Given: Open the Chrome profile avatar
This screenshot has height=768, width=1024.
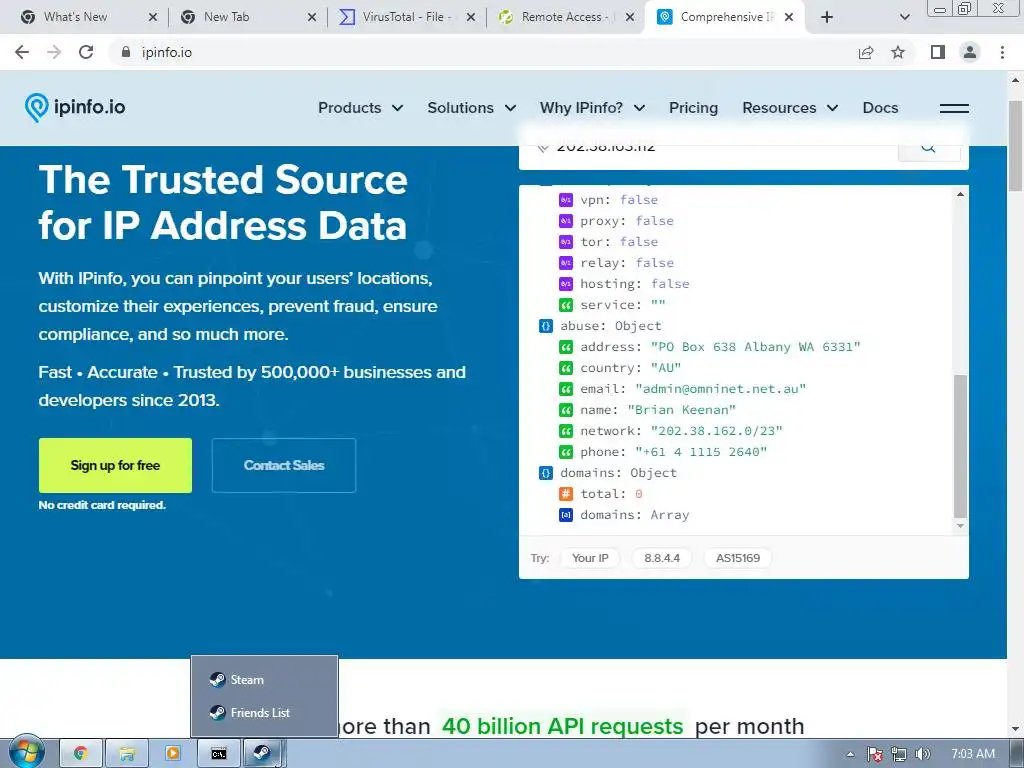Looking at the screenshot, I should [x=970, y=52].
